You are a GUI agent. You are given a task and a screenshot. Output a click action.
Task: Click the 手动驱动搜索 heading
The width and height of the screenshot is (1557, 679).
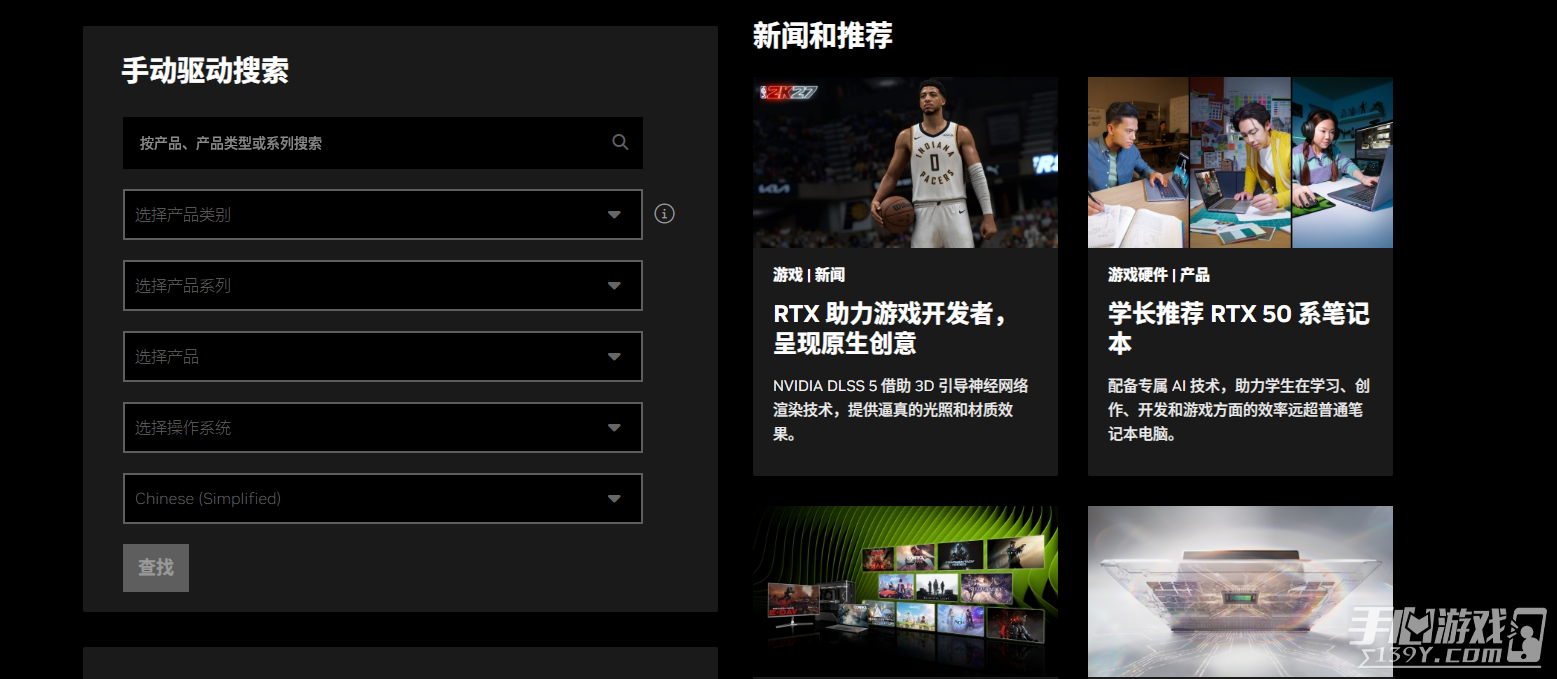click(x=205, y=71)
